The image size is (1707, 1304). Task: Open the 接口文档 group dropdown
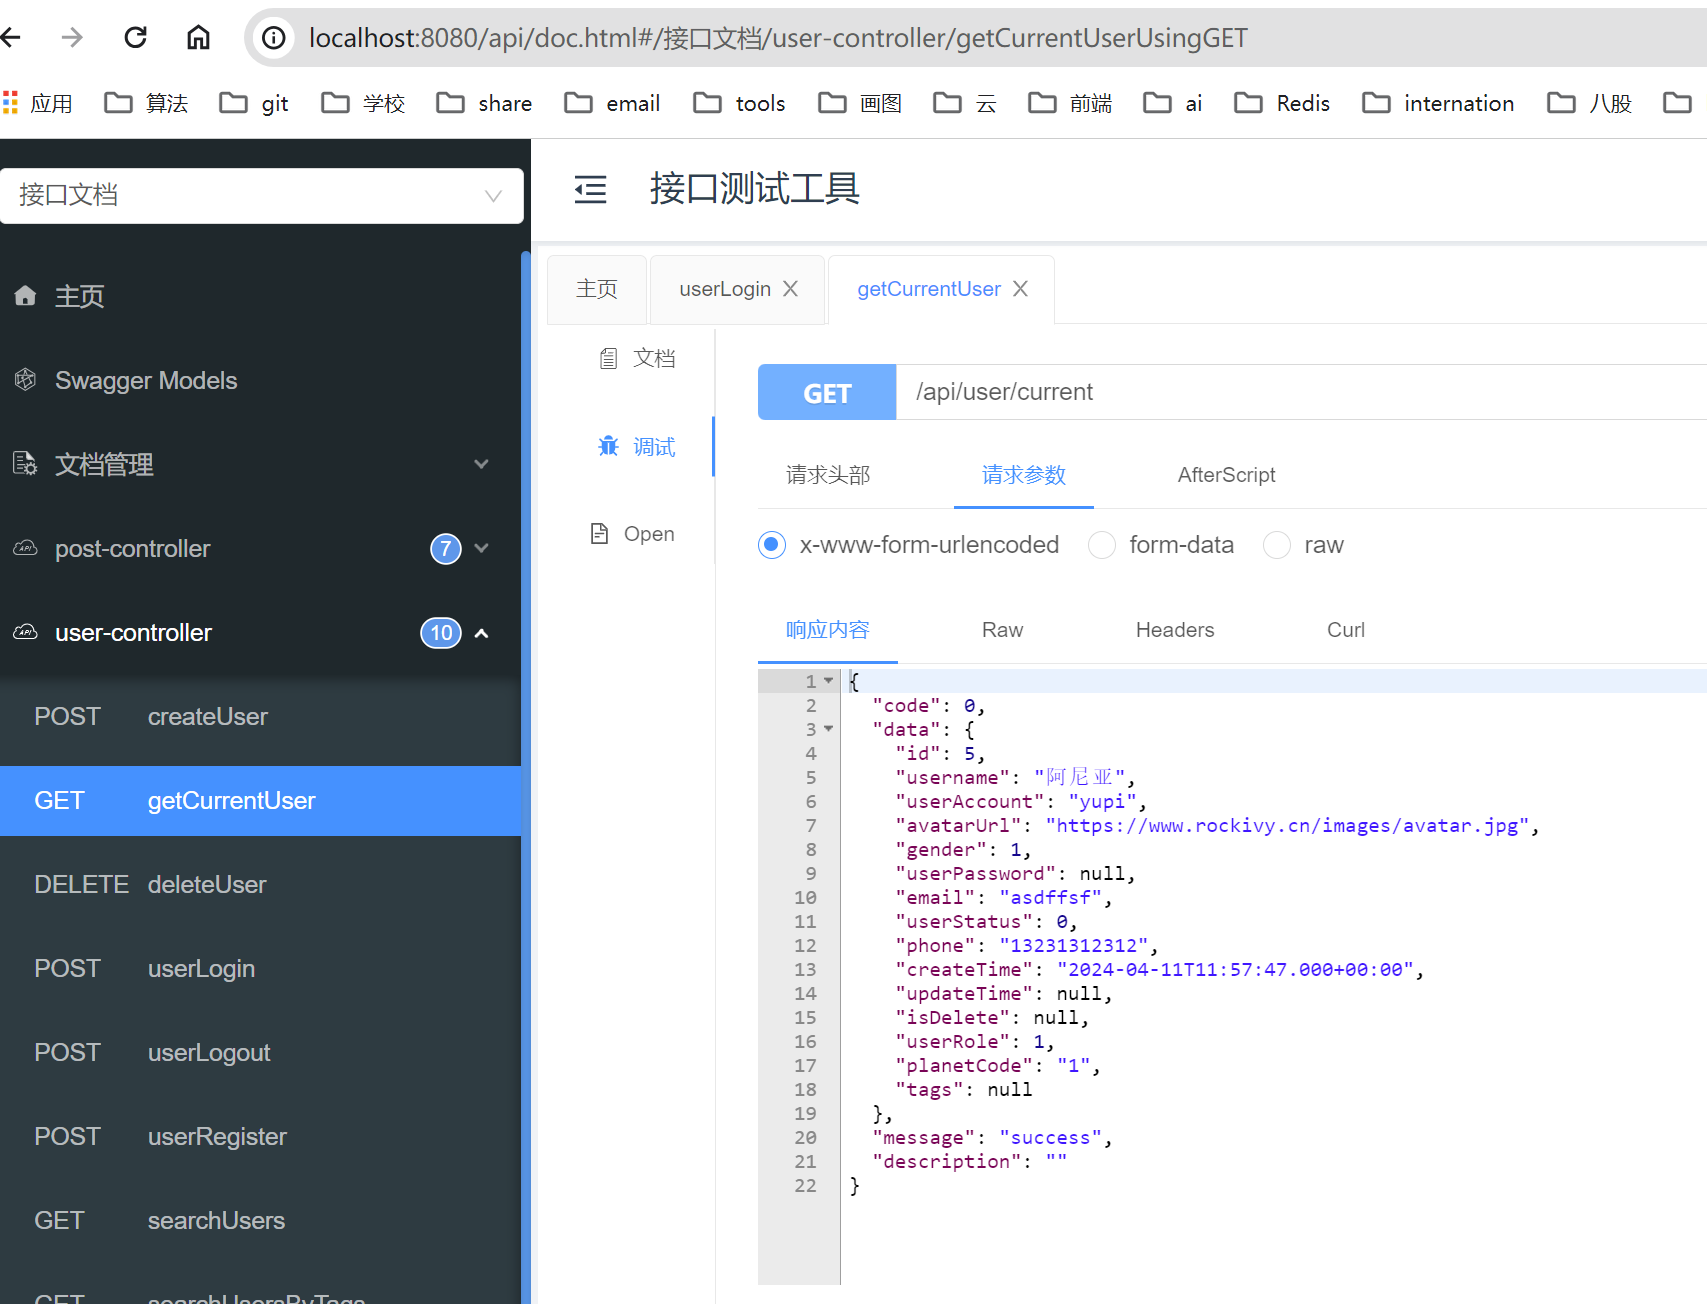[x=262, y=195]
